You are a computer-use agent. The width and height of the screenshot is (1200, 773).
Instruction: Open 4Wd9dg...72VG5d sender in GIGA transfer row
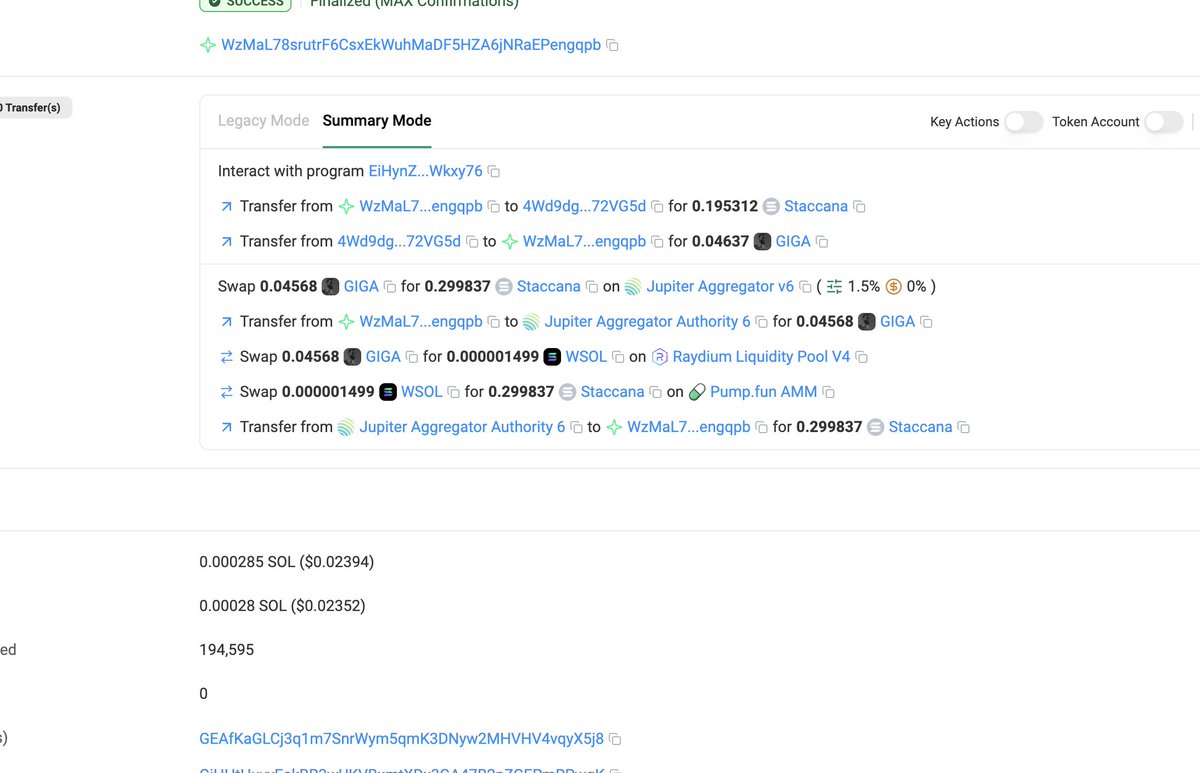399,241
